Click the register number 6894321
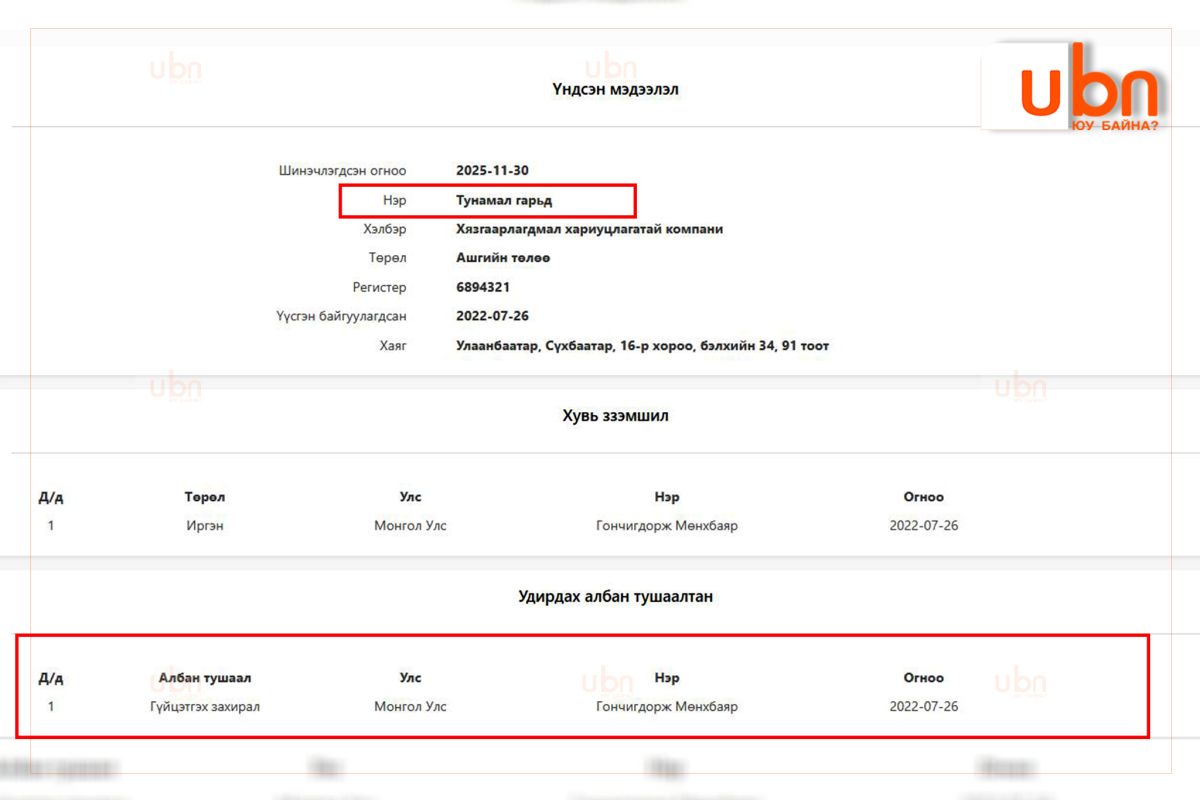 pyautogui.click(x=483, y=287)
